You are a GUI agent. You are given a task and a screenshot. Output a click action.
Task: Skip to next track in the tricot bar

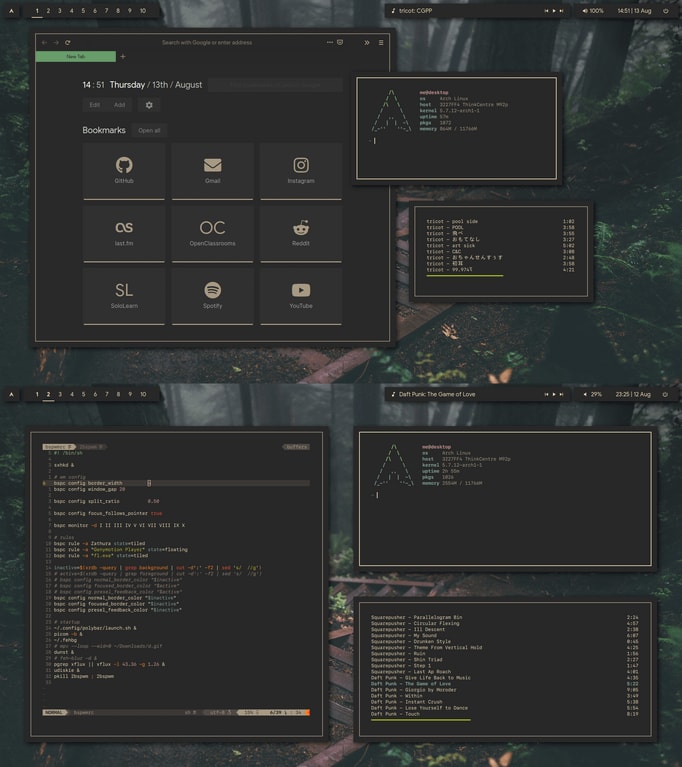coord(561,11)
